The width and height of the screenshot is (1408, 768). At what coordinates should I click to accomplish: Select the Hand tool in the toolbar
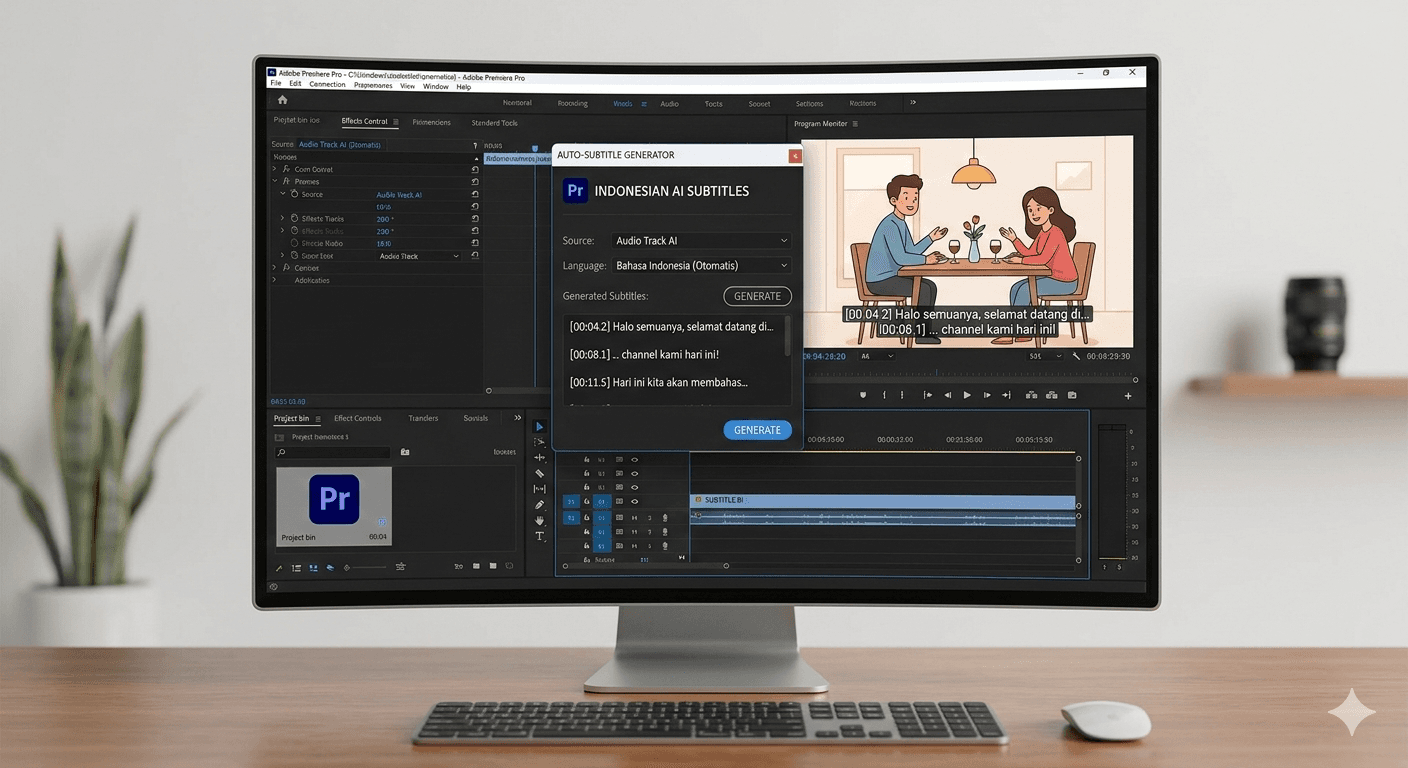(x=540, y=520)
